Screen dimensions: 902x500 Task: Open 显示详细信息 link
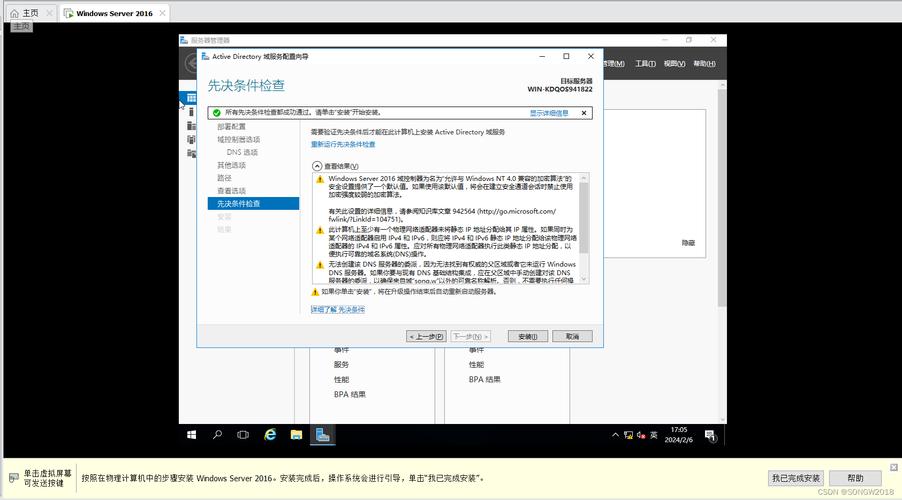(549, 113)
